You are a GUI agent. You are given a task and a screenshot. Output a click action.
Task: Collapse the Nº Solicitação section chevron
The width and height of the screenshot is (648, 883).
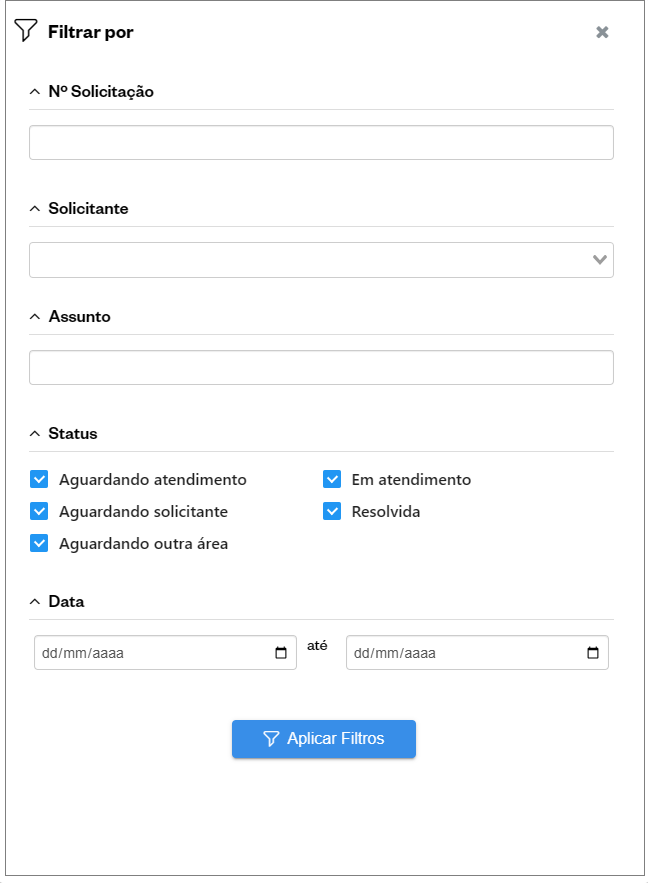[x=35, y=92]
